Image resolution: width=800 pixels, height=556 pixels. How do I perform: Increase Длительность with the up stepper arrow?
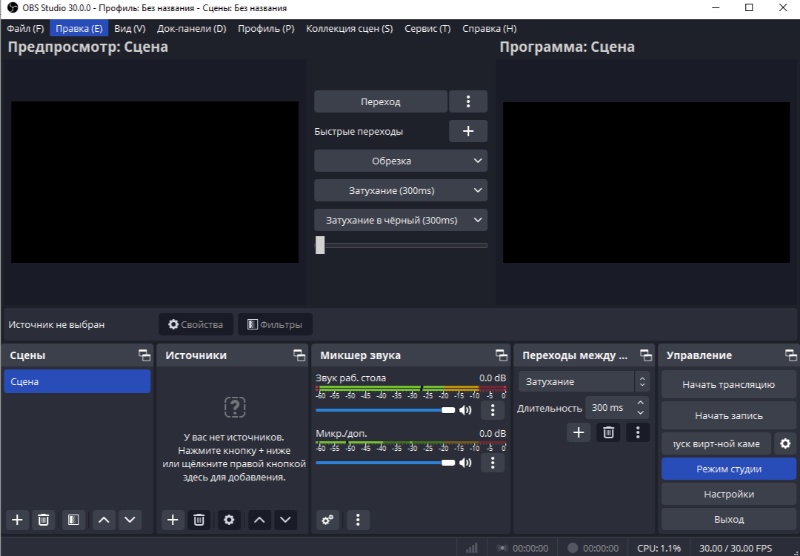point(641,402)
